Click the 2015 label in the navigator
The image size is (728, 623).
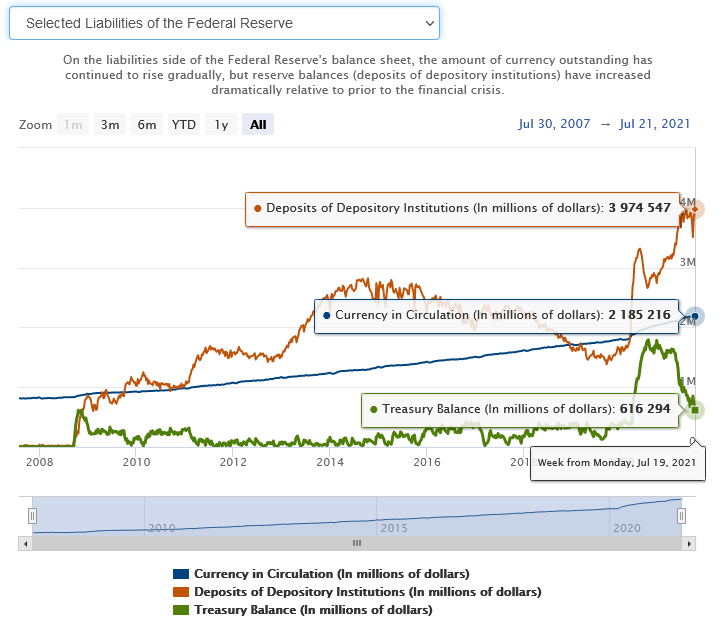[x=394, y=528]
